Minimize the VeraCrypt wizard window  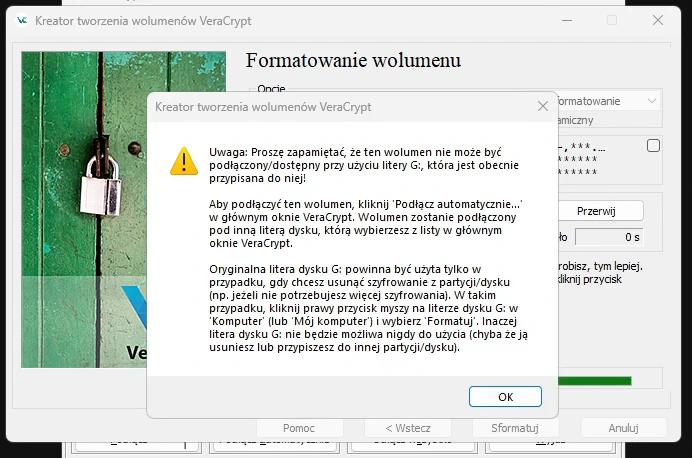point(567,20)
